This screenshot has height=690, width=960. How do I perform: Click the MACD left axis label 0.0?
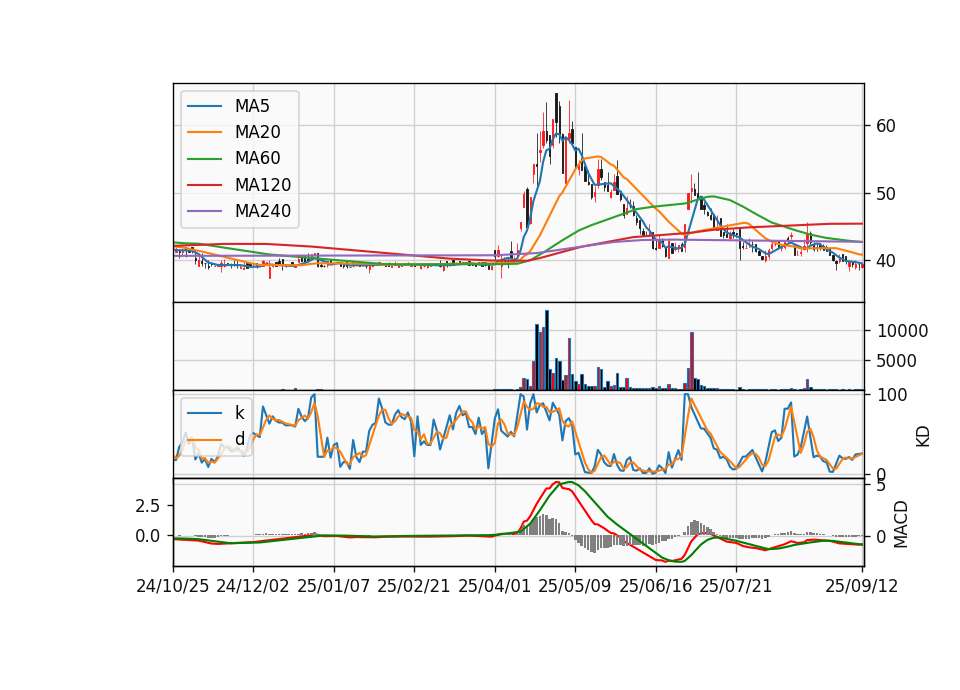coord(148,536)
